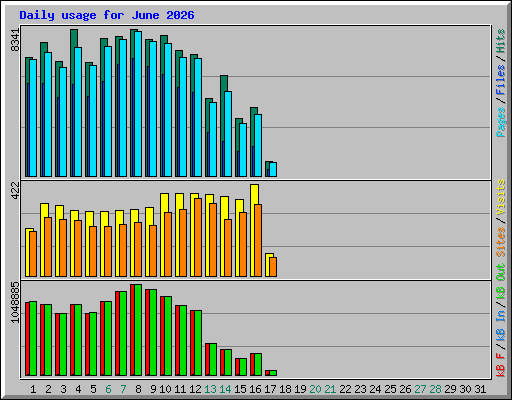Screen dimensions: 512x400
Task: Click the 1048885 y-axis value label
Action: [15, 302]
